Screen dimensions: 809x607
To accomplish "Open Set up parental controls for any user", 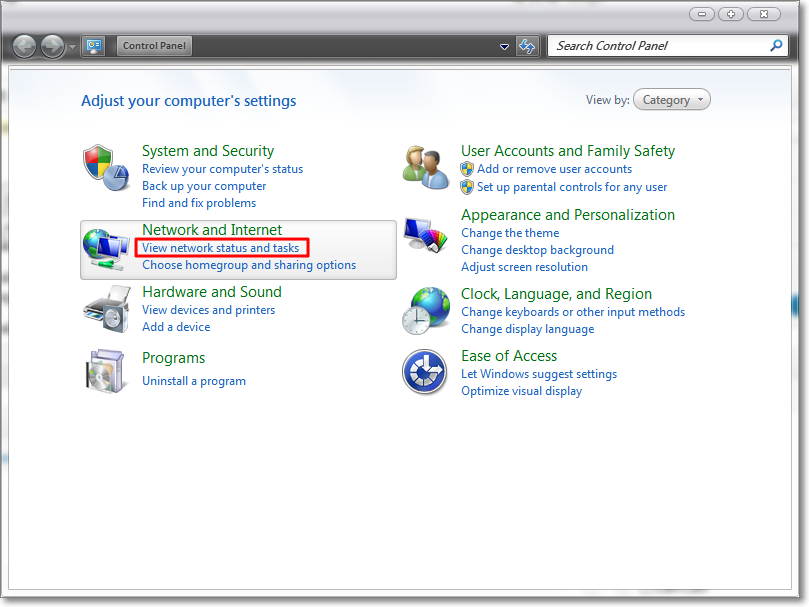I will (x=572, y=187).
